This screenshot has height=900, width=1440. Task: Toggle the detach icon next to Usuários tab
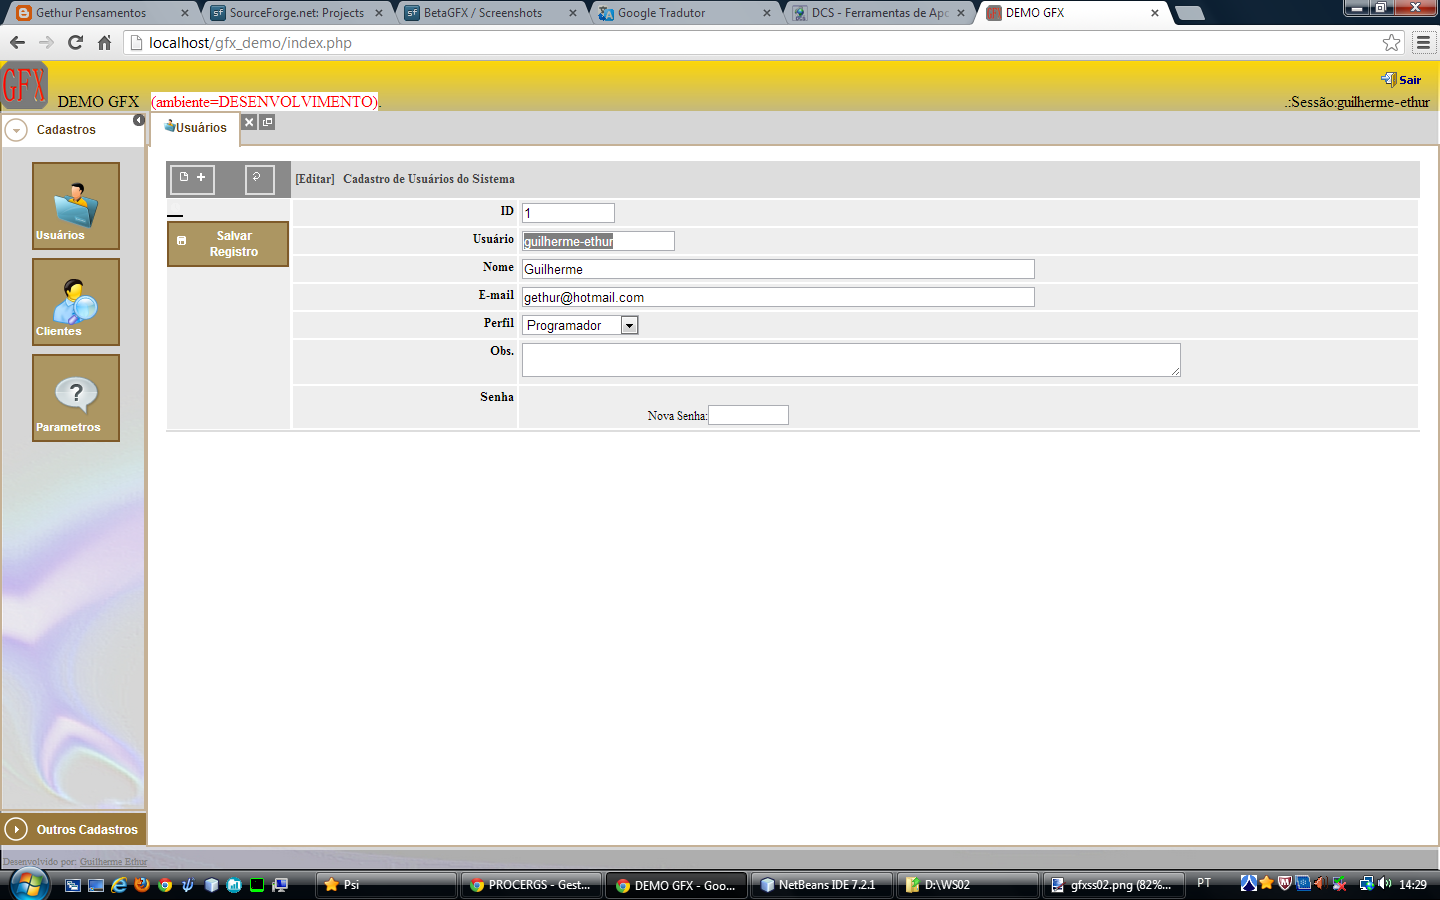pyautogui.click(x=267, y=121)
